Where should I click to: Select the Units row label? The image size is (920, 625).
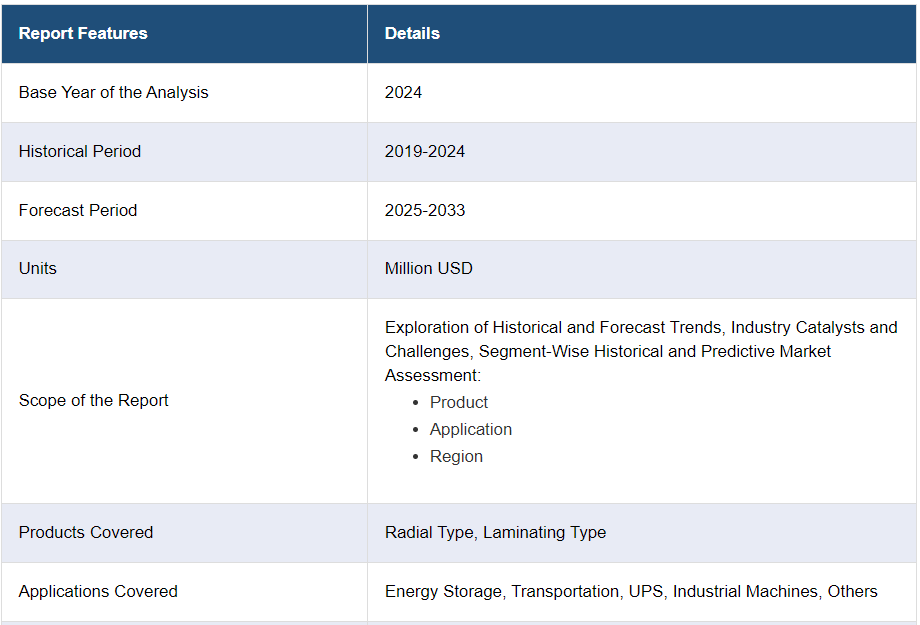[38, 268]
